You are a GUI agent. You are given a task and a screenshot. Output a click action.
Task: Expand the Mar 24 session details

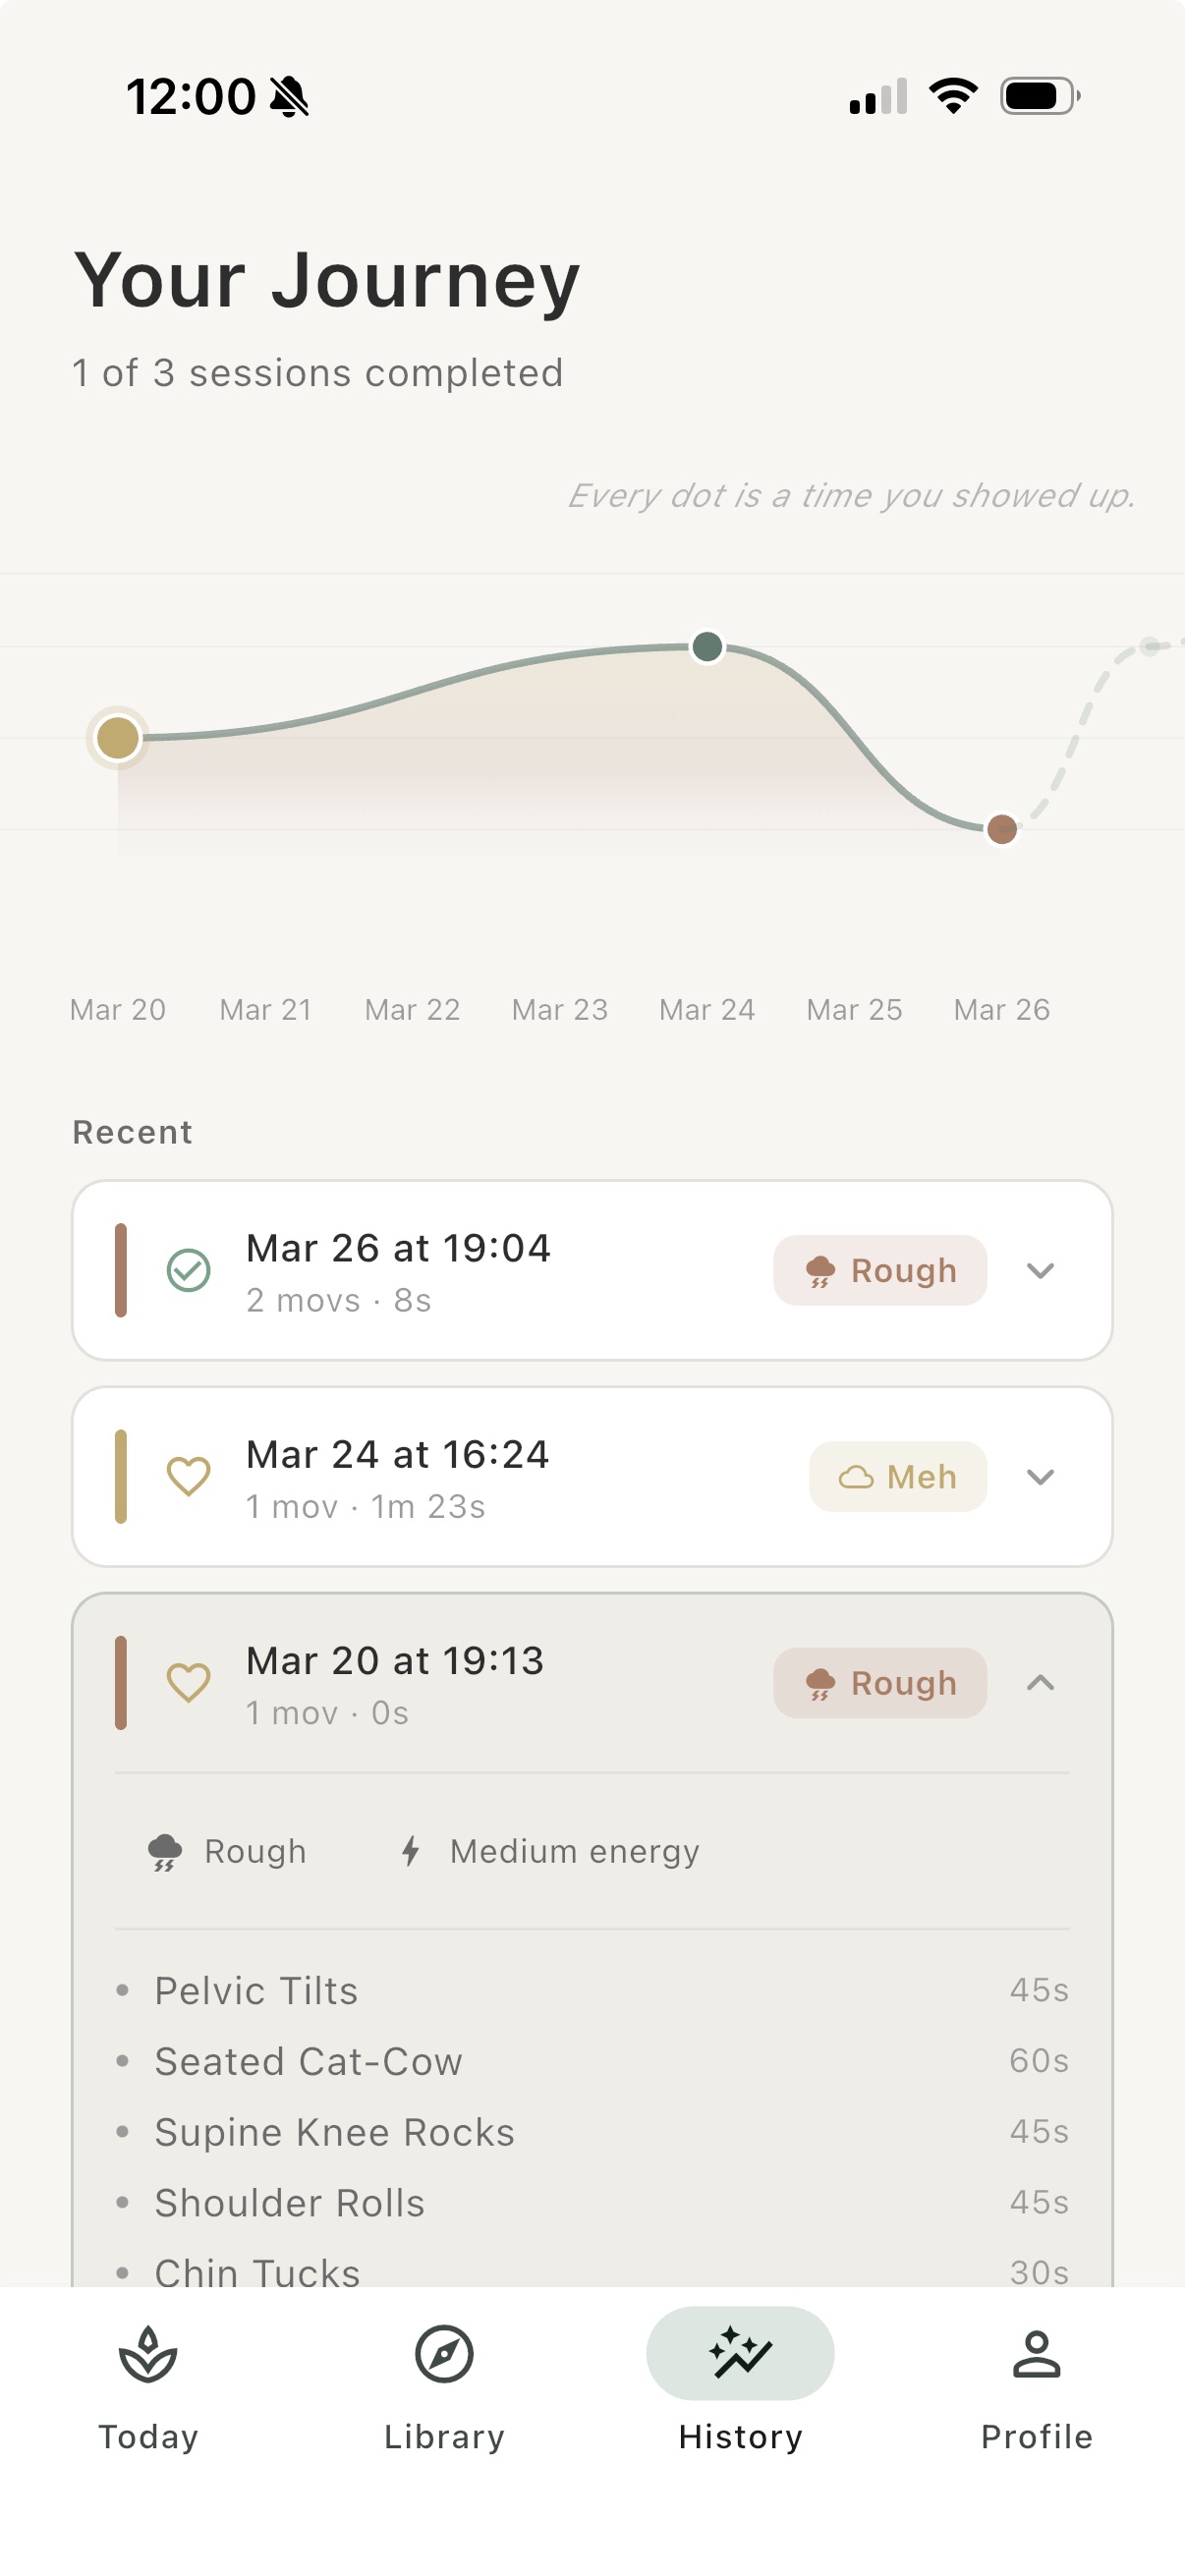[1041, 1477]
